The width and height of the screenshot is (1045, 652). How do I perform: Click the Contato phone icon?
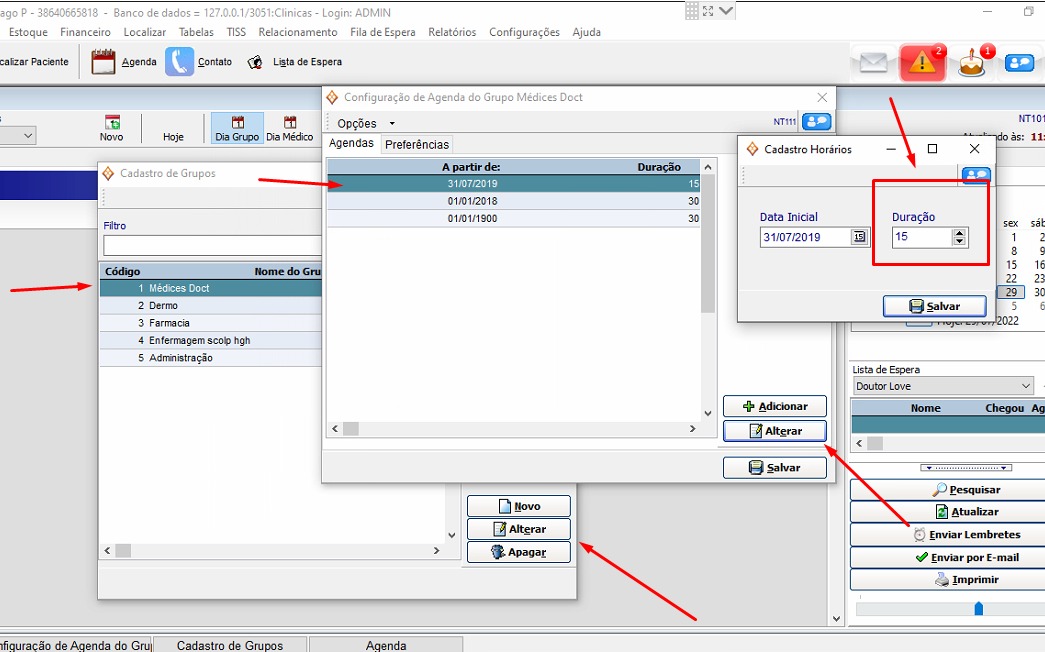(x=180, y=62)
